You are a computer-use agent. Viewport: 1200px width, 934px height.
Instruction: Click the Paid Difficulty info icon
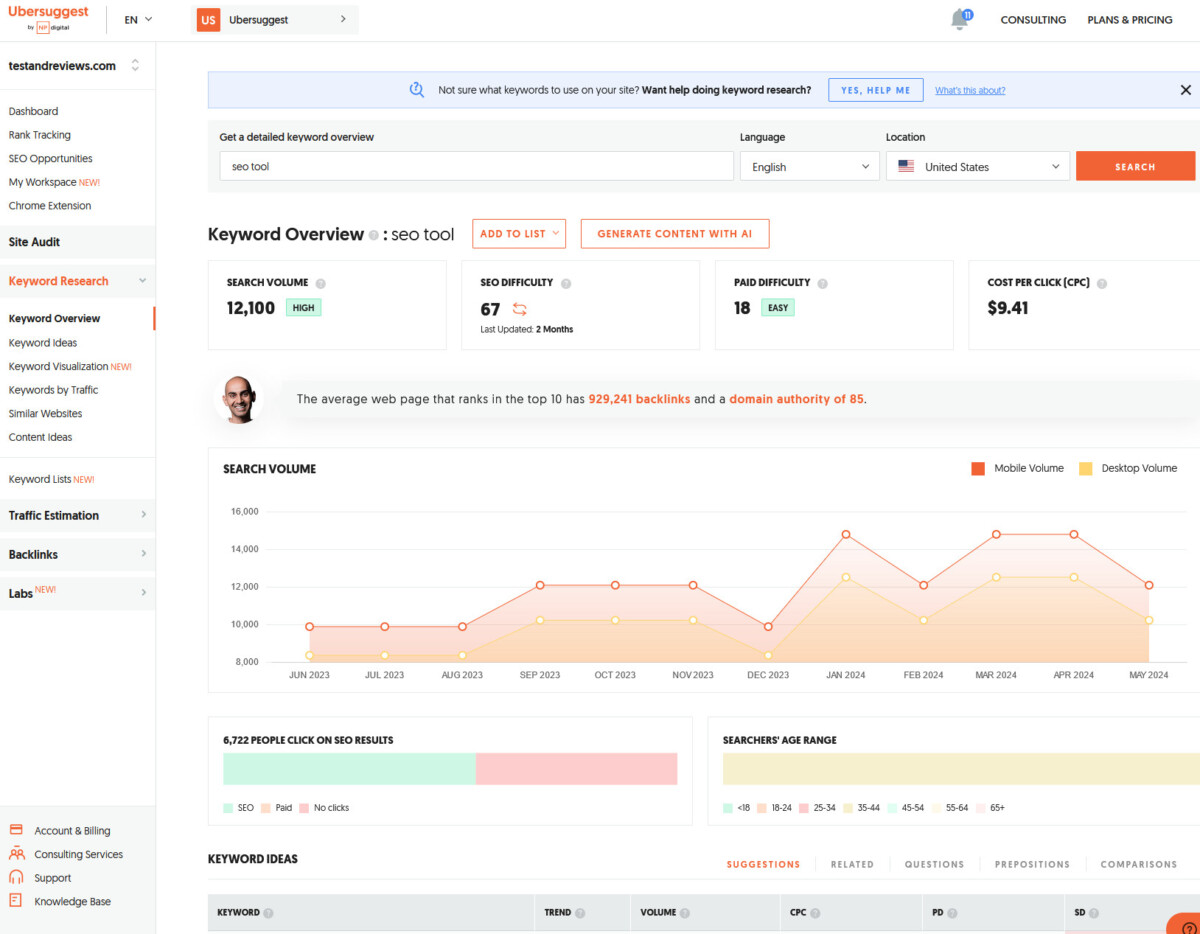pyautogui.click(x=823, y=283)
